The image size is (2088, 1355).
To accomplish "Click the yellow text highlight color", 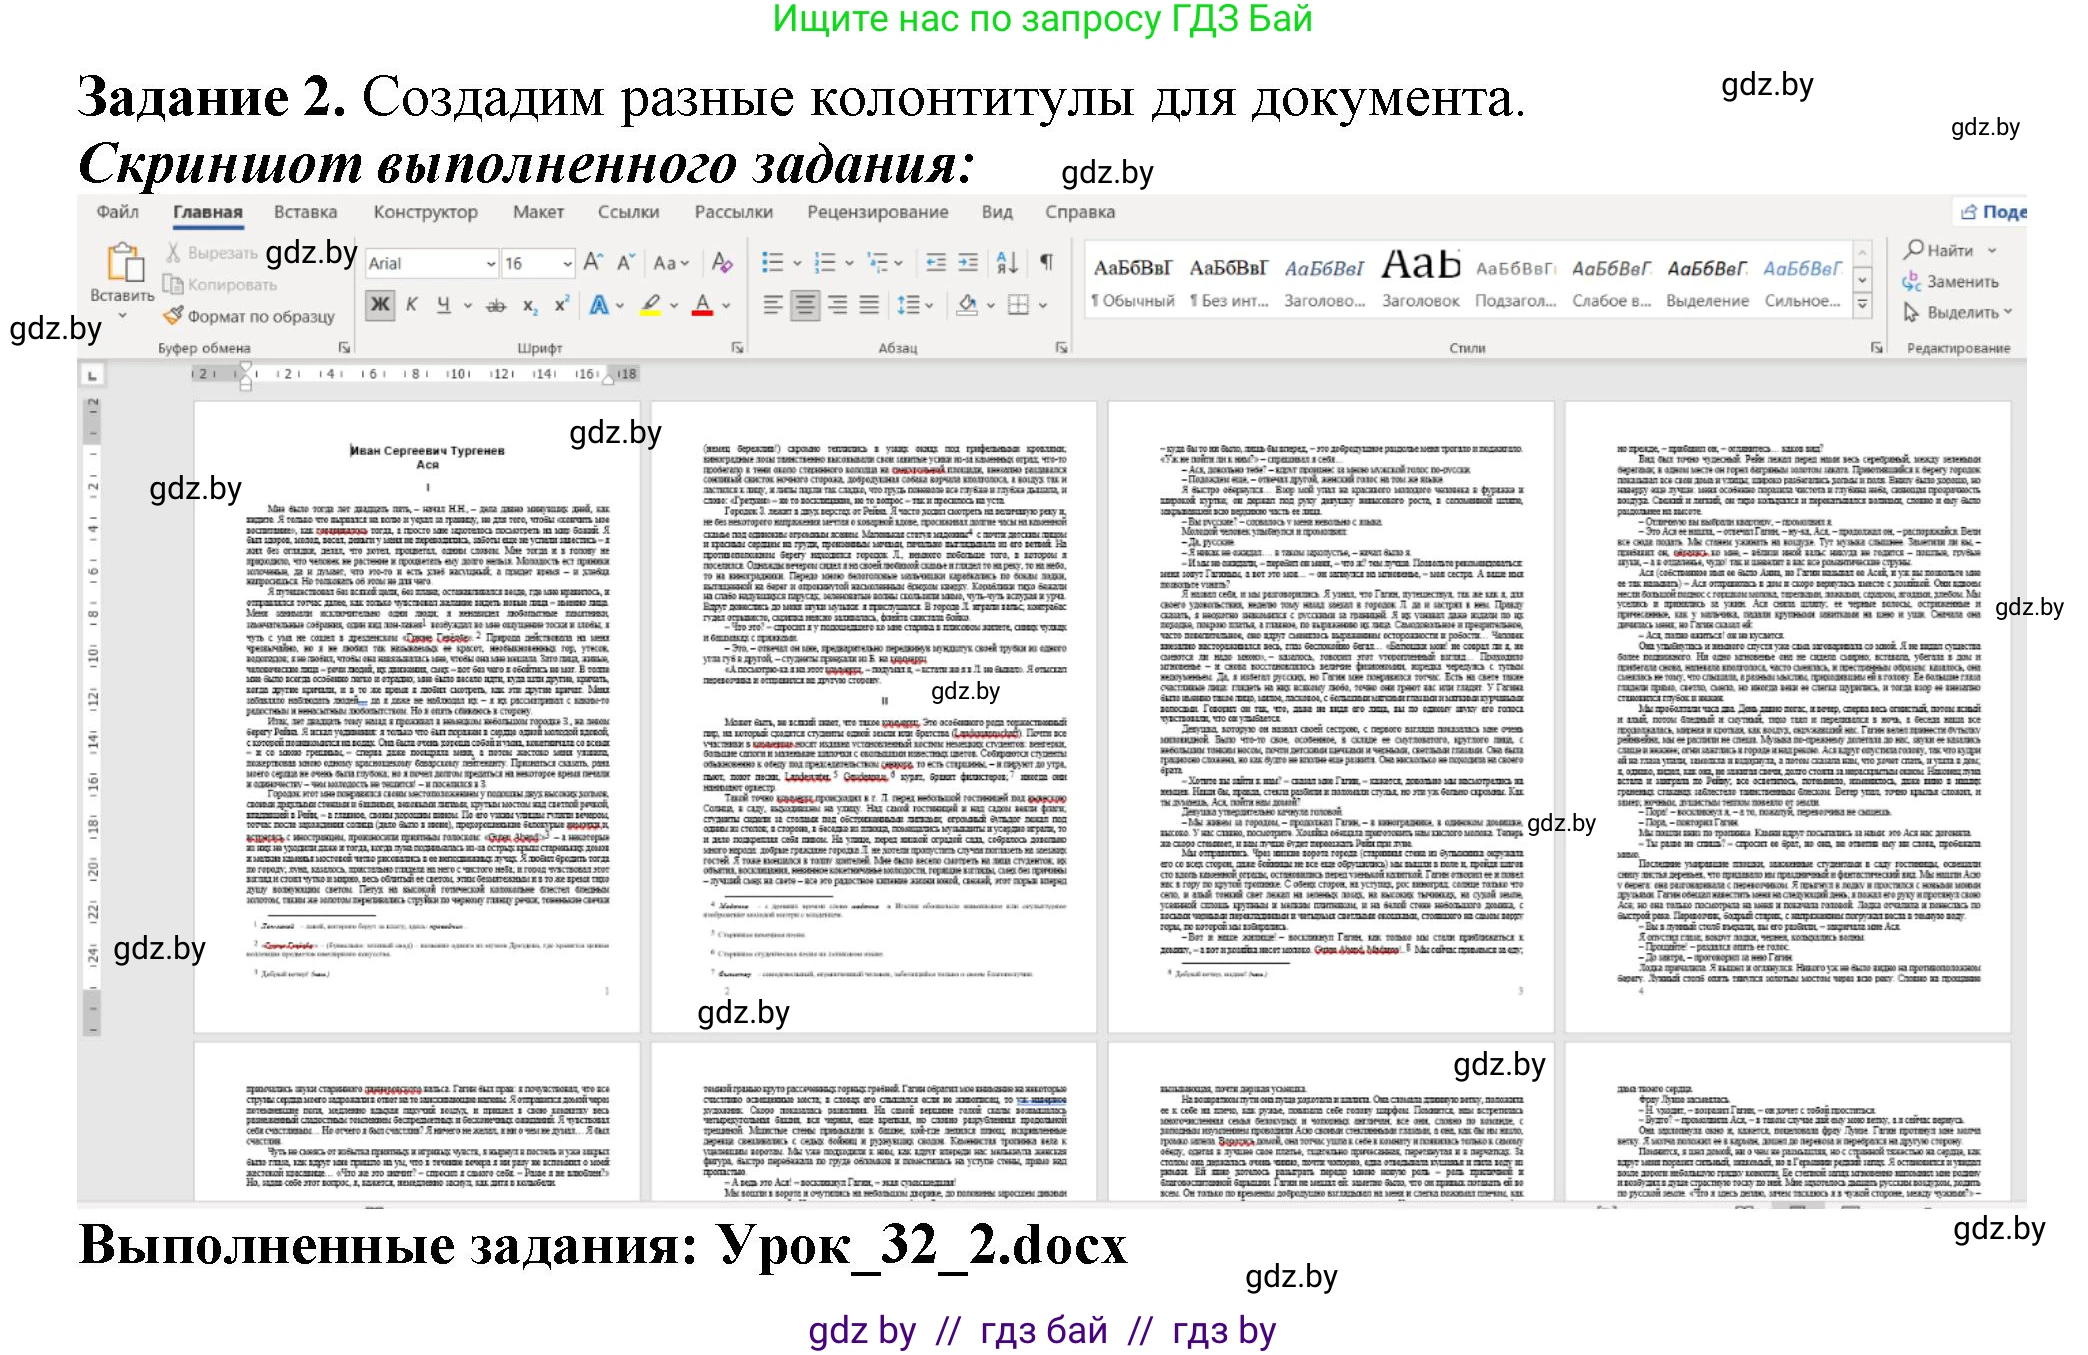I will (x=651, y=304).
